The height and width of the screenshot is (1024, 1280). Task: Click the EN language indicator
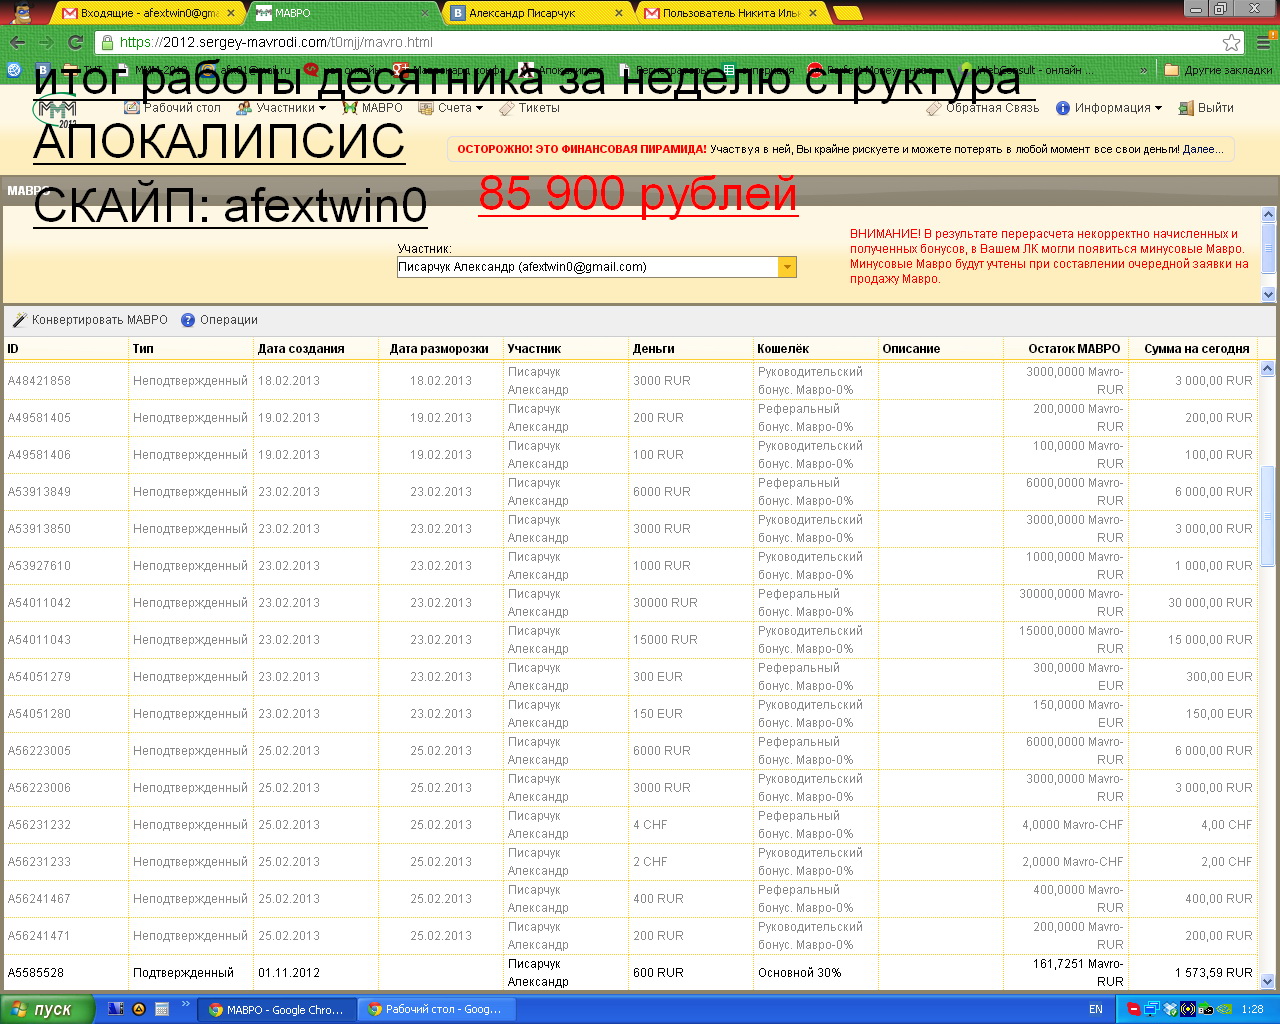[1096, 1009]
